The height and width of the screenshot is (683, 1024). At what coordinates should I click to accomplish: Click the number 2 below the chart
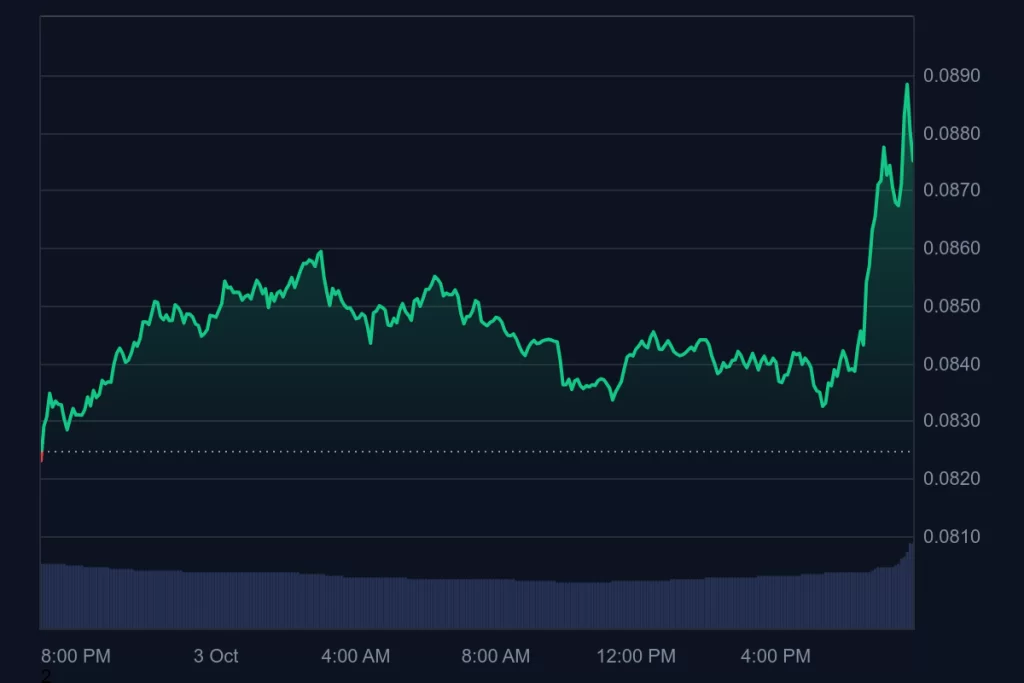(46, 677)
